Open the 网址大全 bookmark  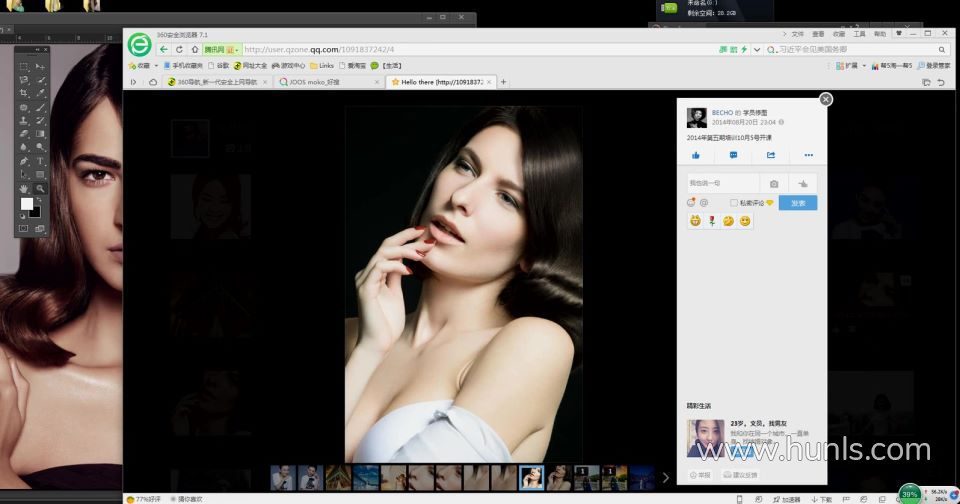[250, 66]
